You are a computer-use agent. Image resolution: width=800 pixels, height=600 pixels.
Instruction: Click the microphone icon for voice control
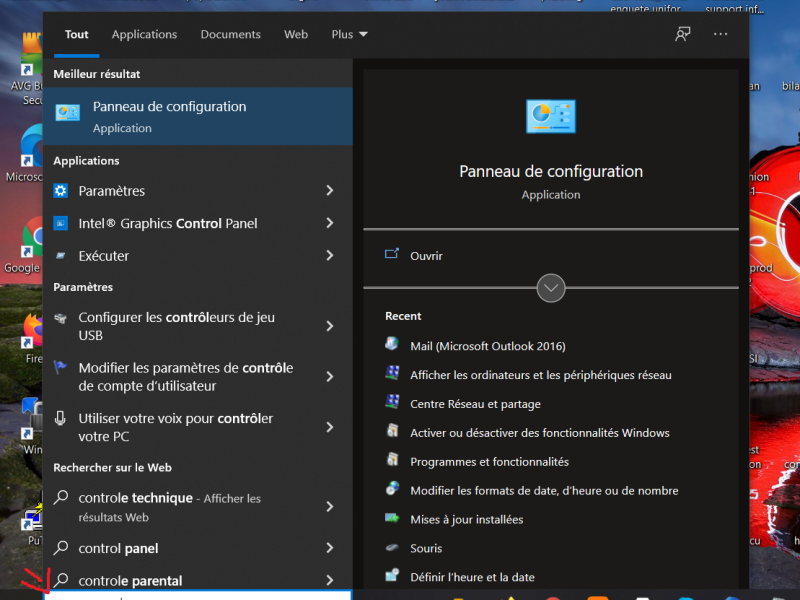click(x=60, y=418)
